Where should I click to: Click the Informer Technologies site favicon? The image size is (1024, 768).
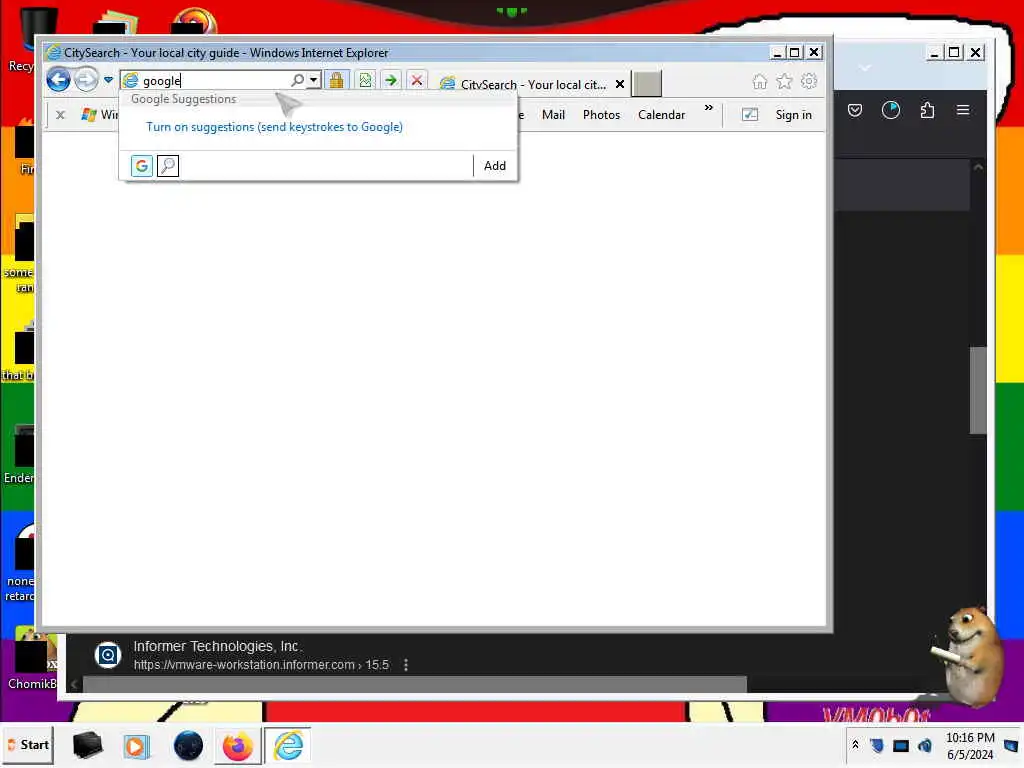pyautogui.click(x=108, y=654)
